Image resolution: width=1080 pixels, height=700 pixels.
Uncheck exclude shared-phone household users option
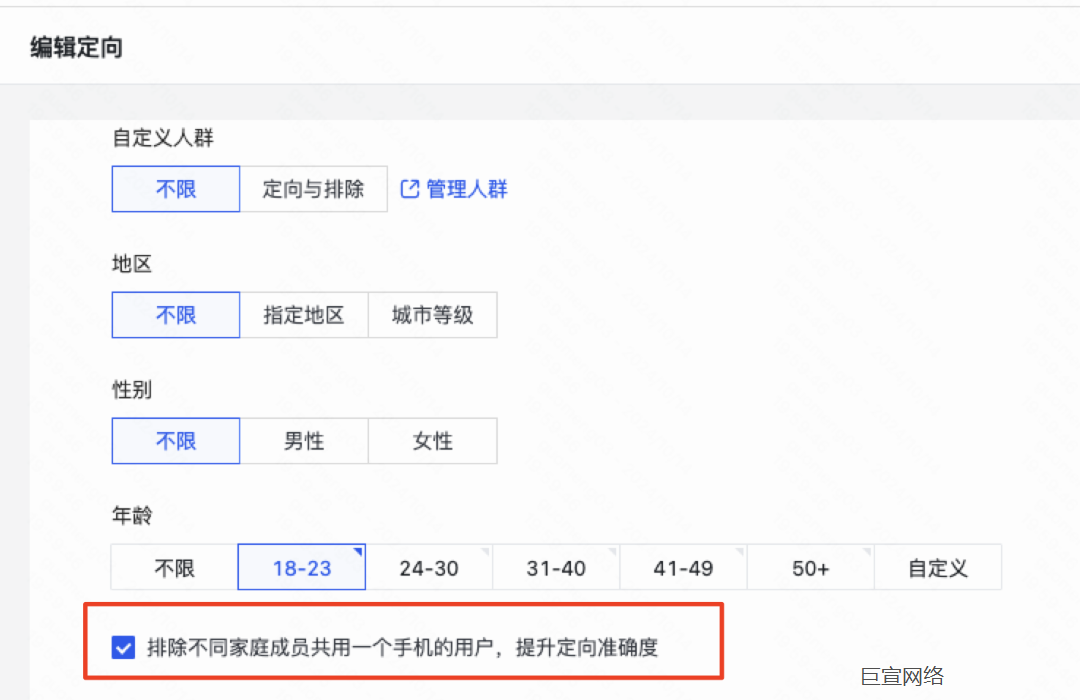click(x=122, y=647)
